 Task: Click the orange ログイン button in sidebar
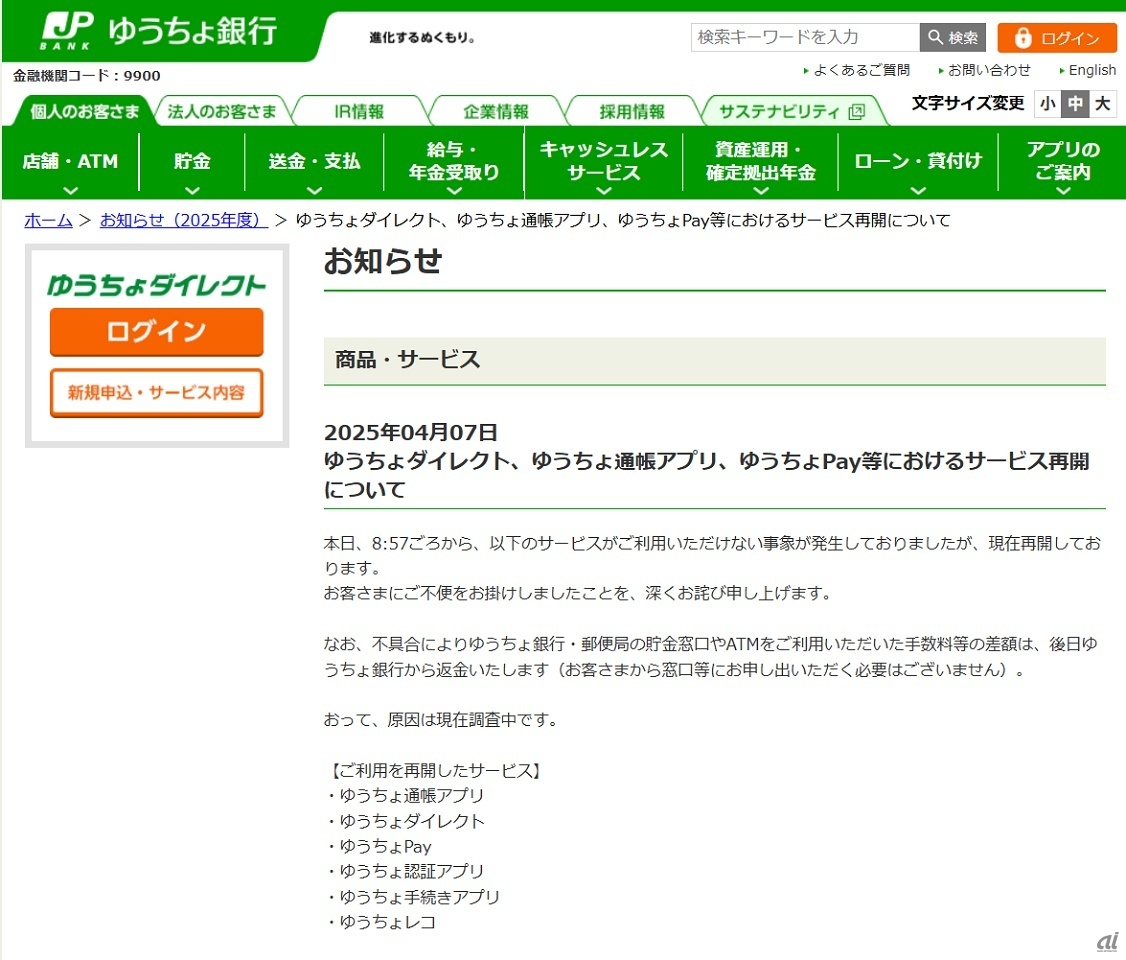pos(157,332)
